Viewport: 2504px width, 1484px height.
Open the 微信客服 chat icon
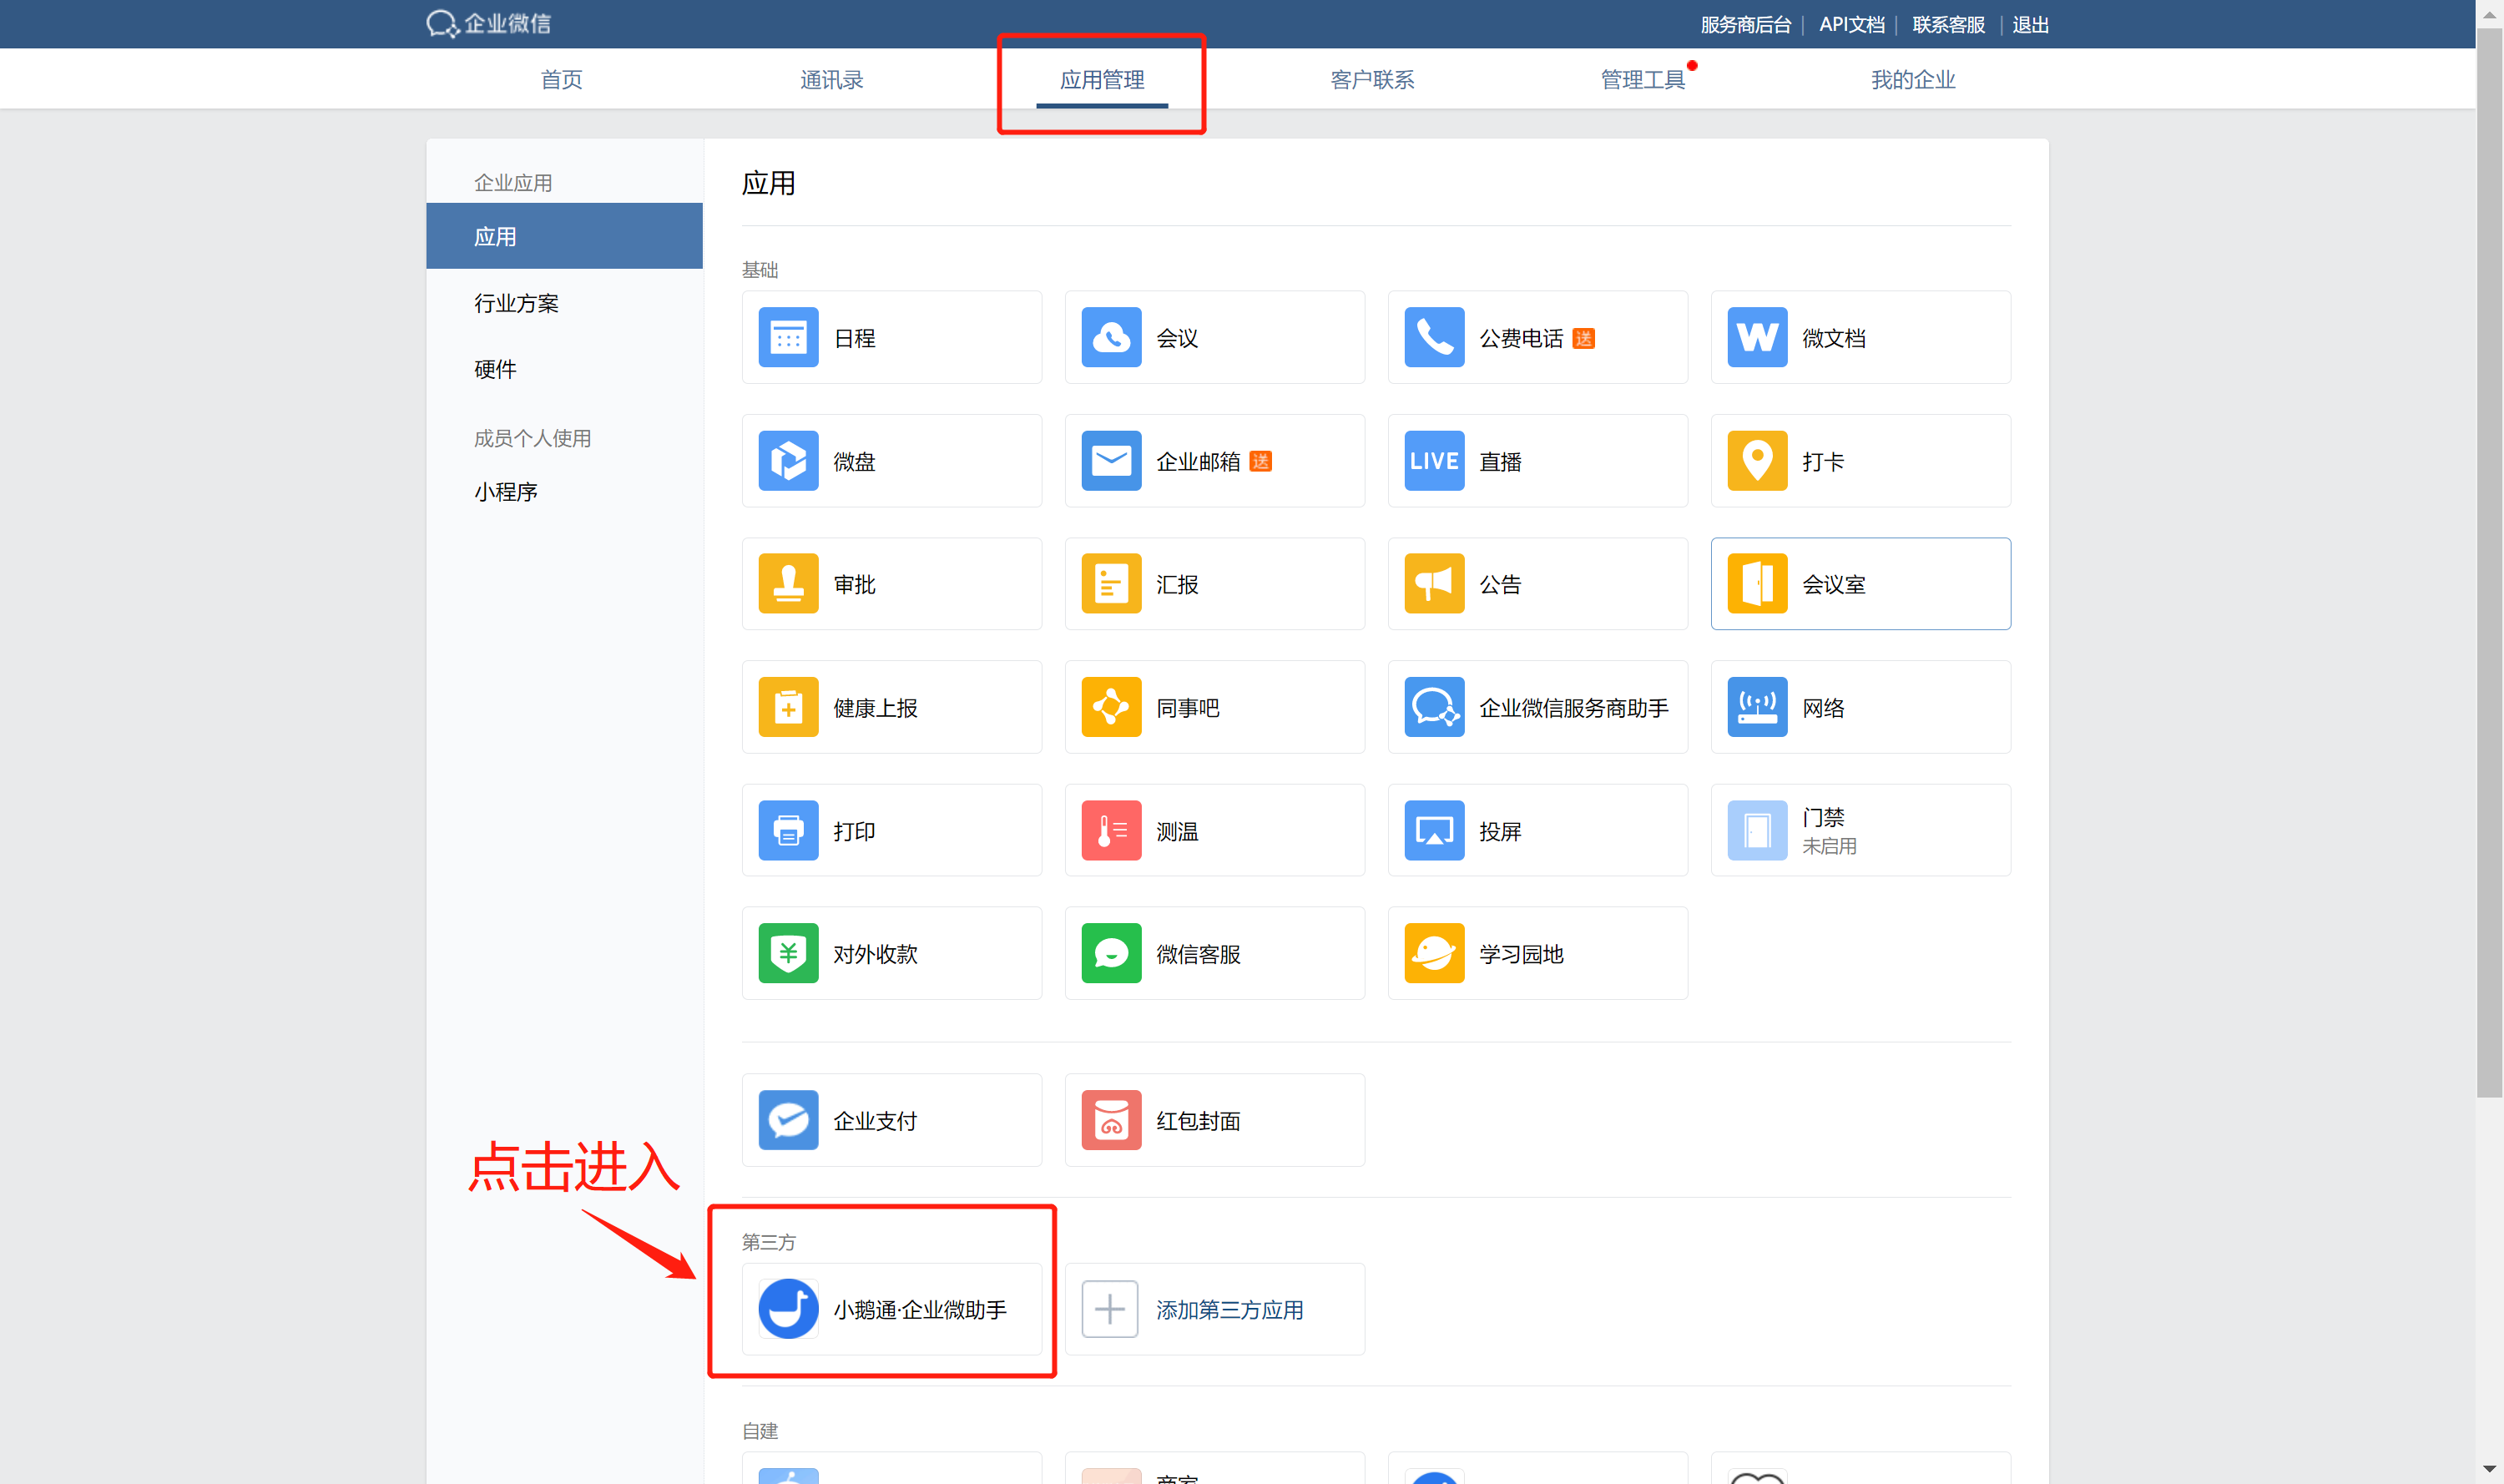point(1111,954)
